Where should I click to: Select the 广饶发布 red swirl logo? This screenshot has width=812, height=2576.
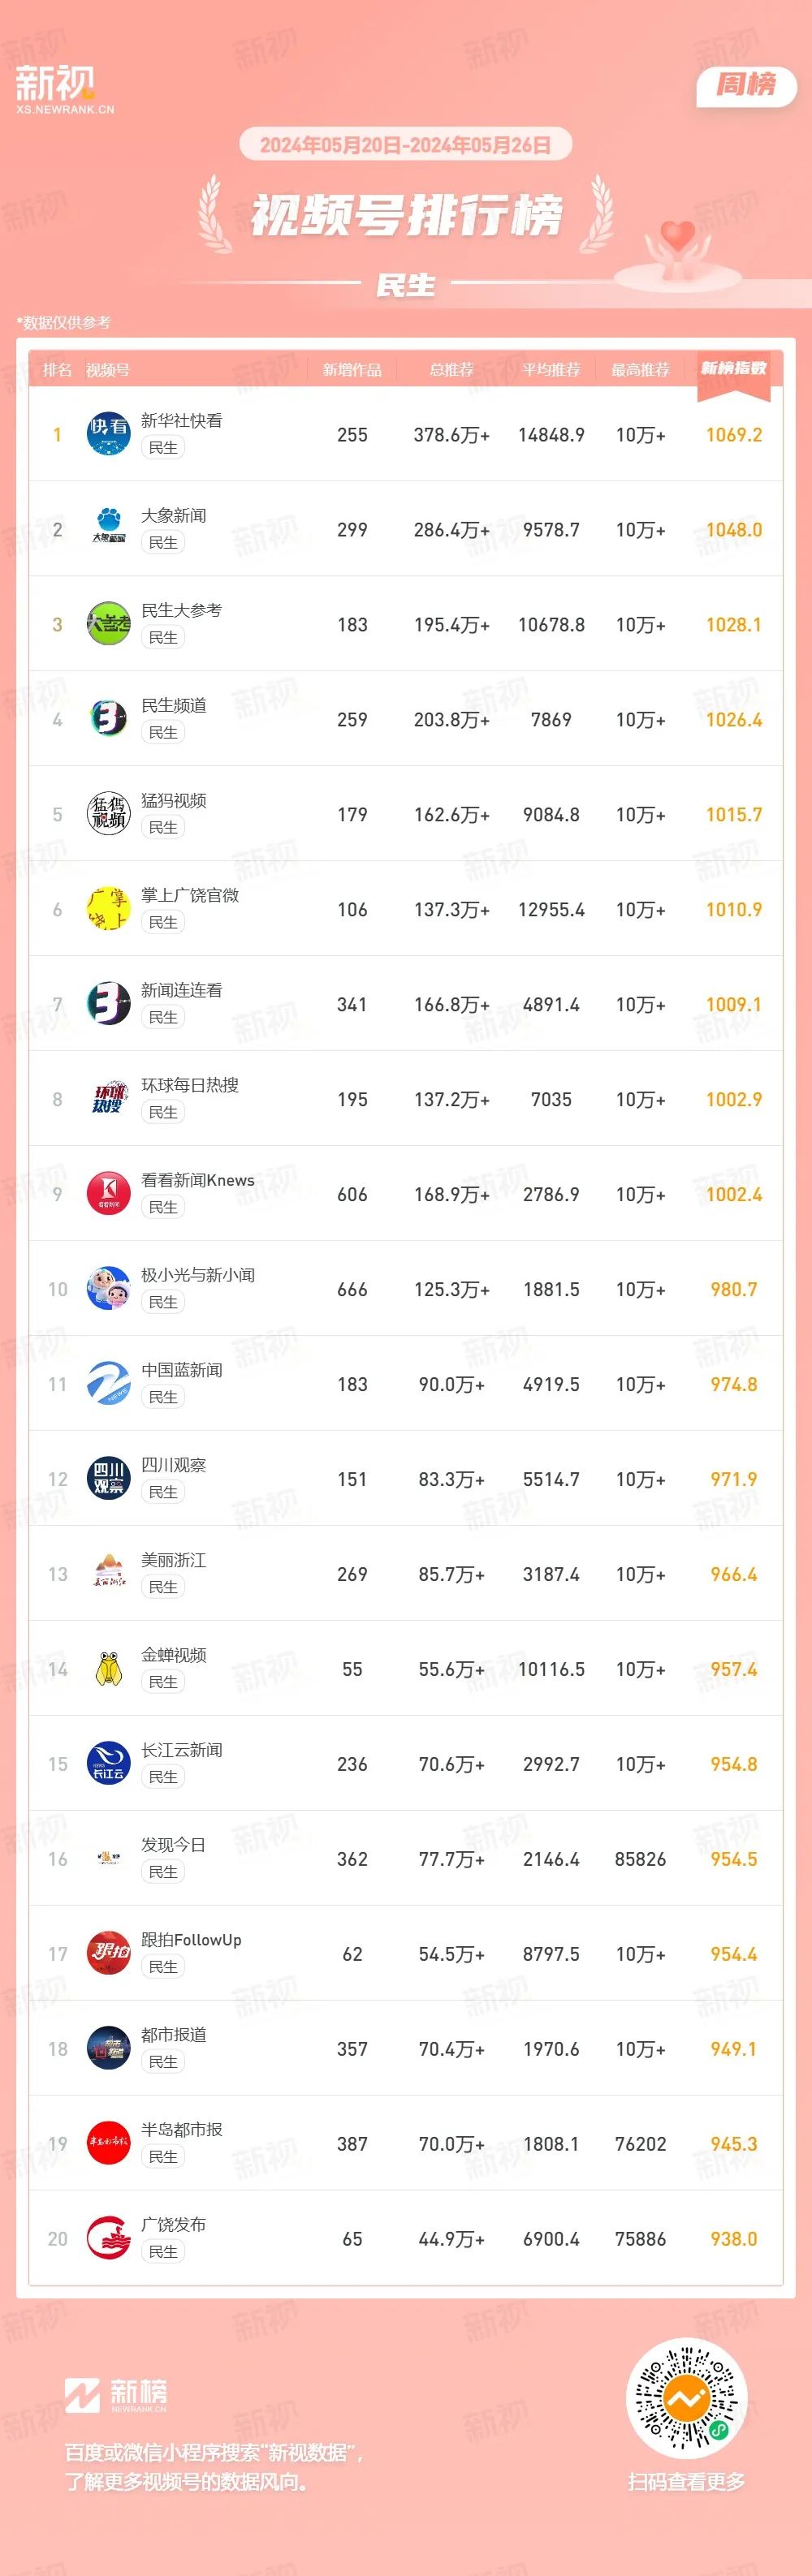tap(108, 2239)
